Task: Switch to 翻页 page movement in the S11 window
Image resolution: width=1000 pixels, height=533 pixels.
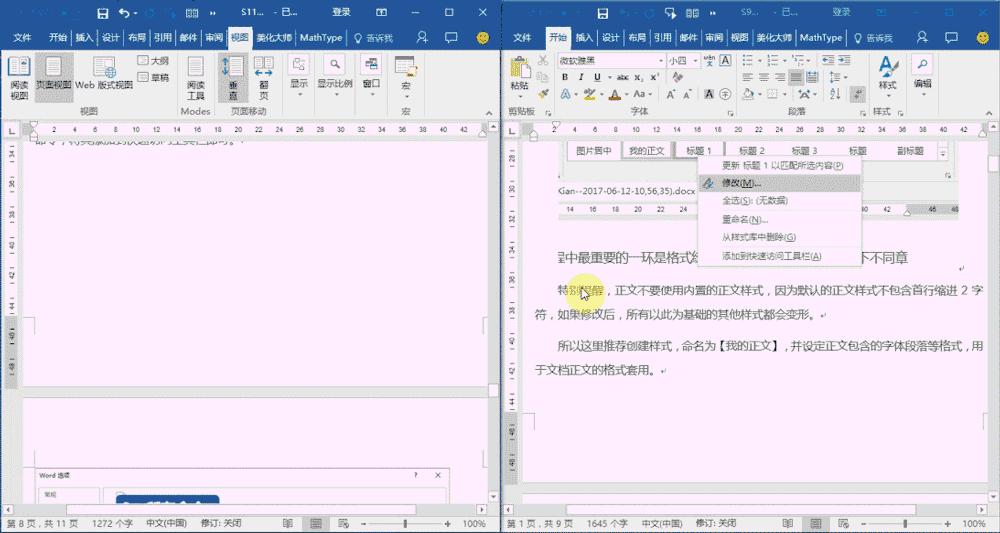Action: (x=263, y=78)
